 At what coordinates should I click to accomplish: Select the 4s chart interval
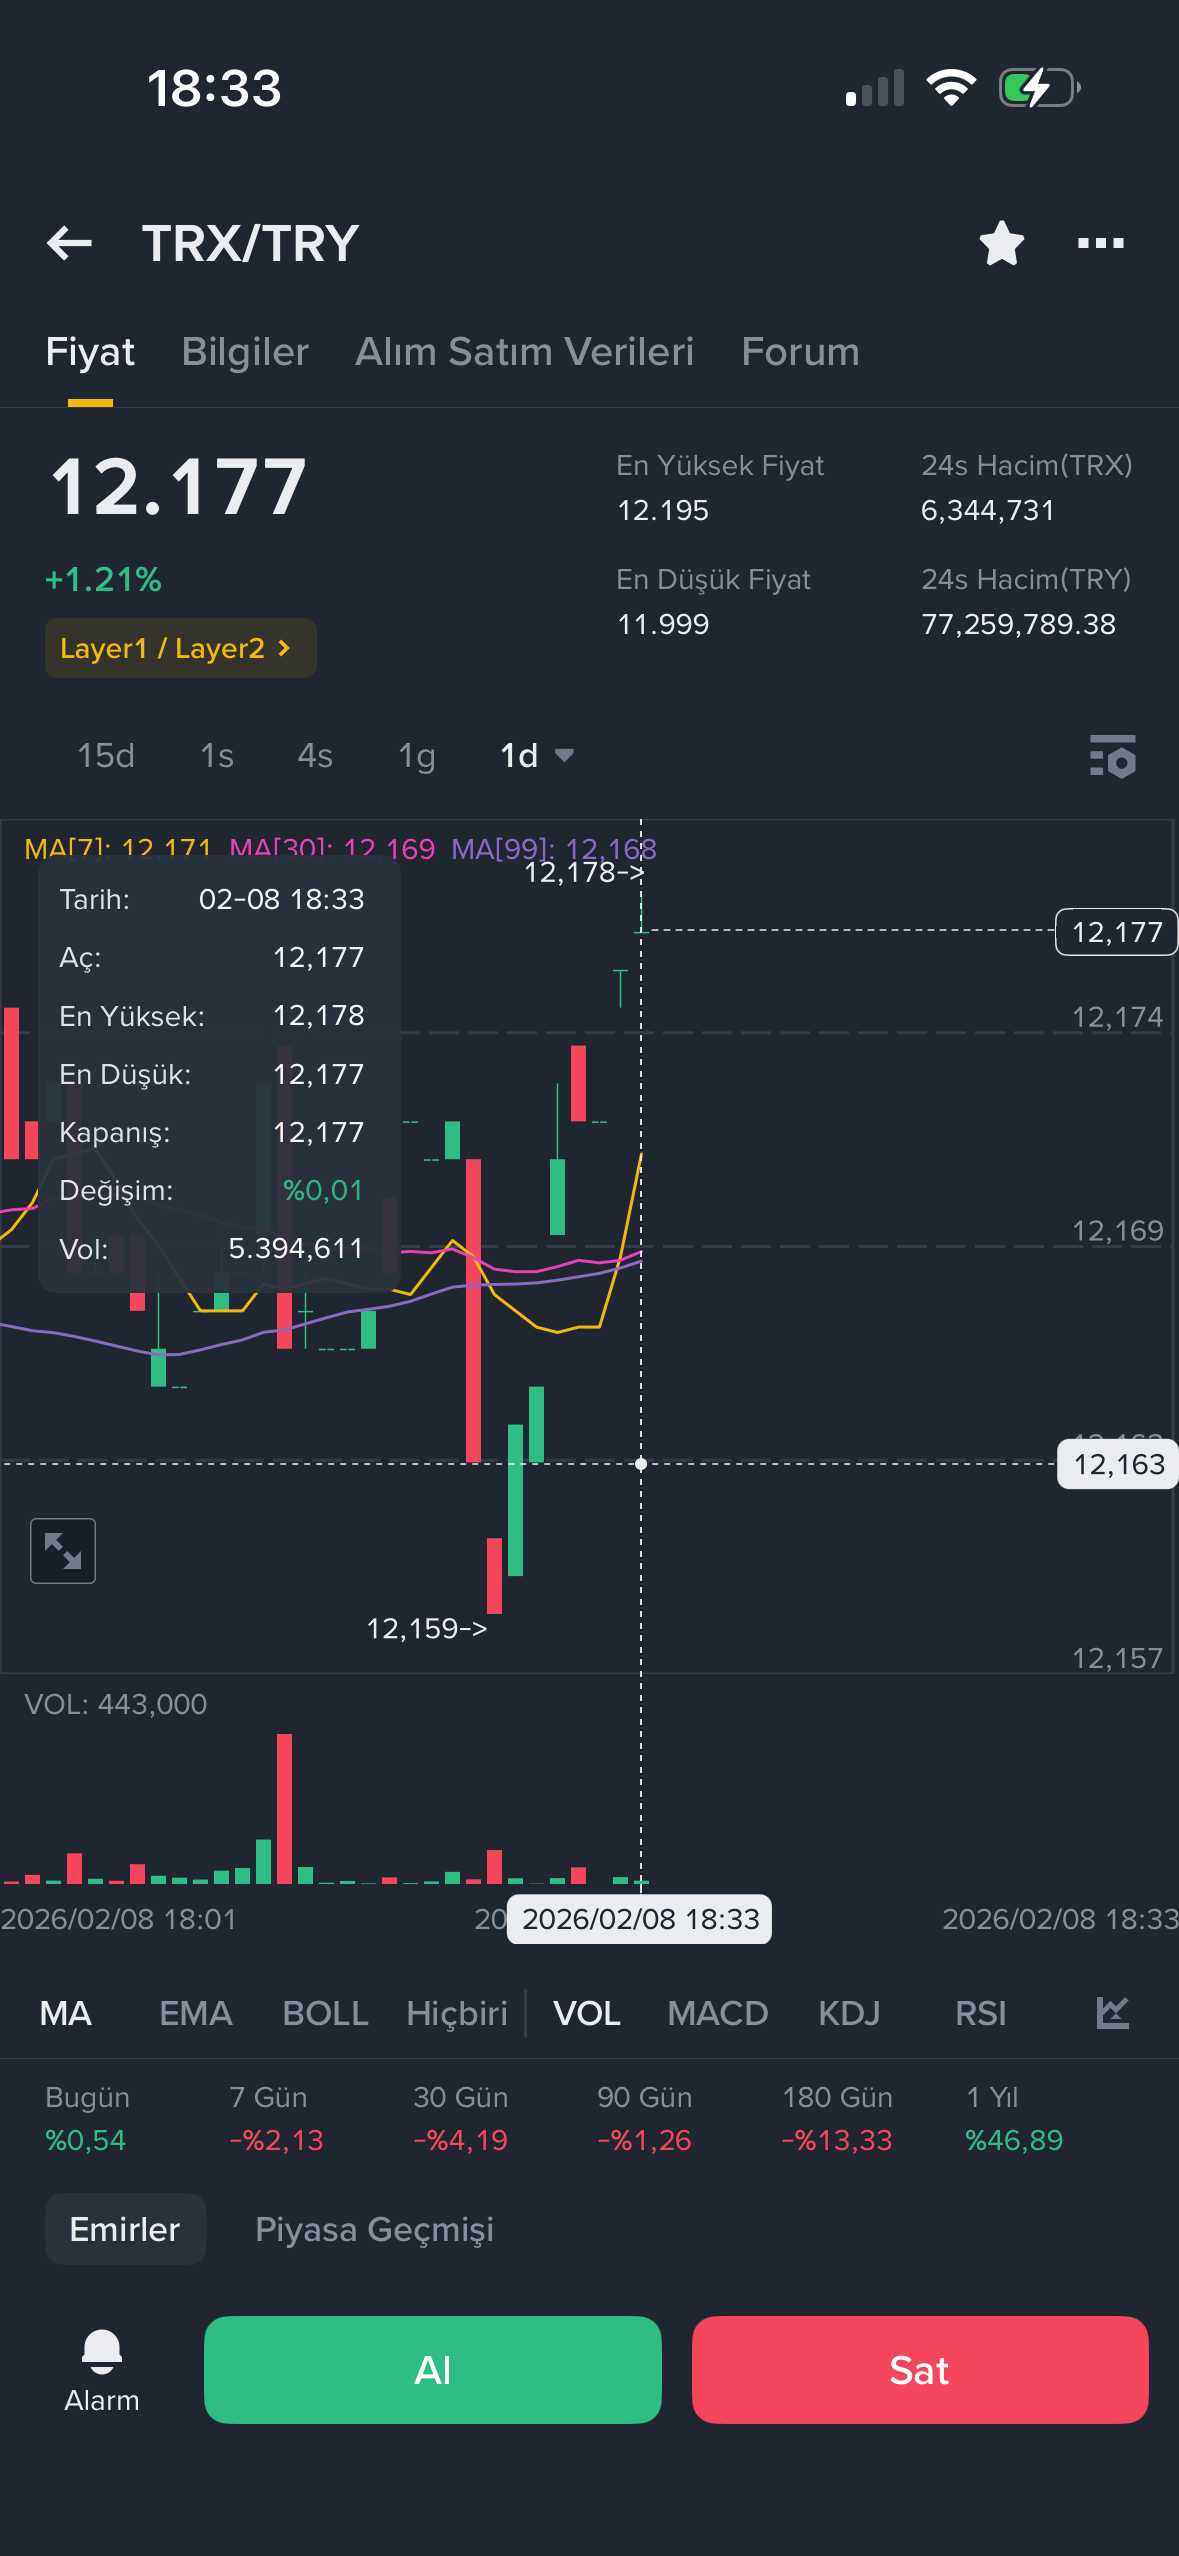click(315, 756)
